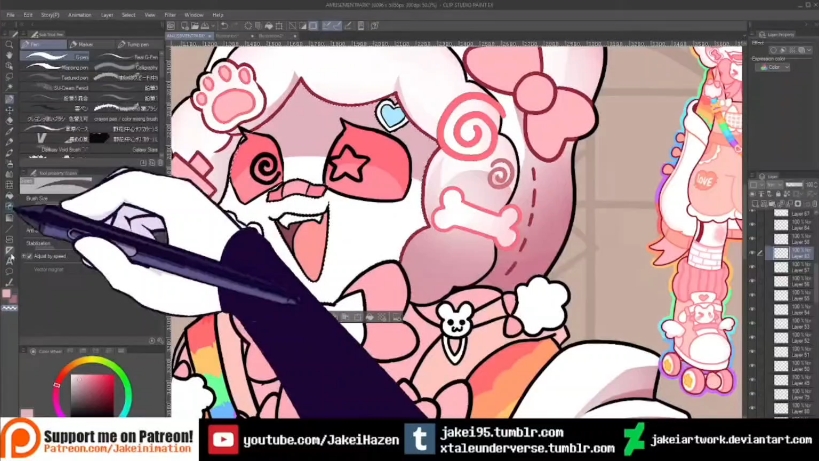Image resolution: width=819 pixels, height=461 pixels.
Task: Click the New document icon in command bar
Action: (184, 26)
